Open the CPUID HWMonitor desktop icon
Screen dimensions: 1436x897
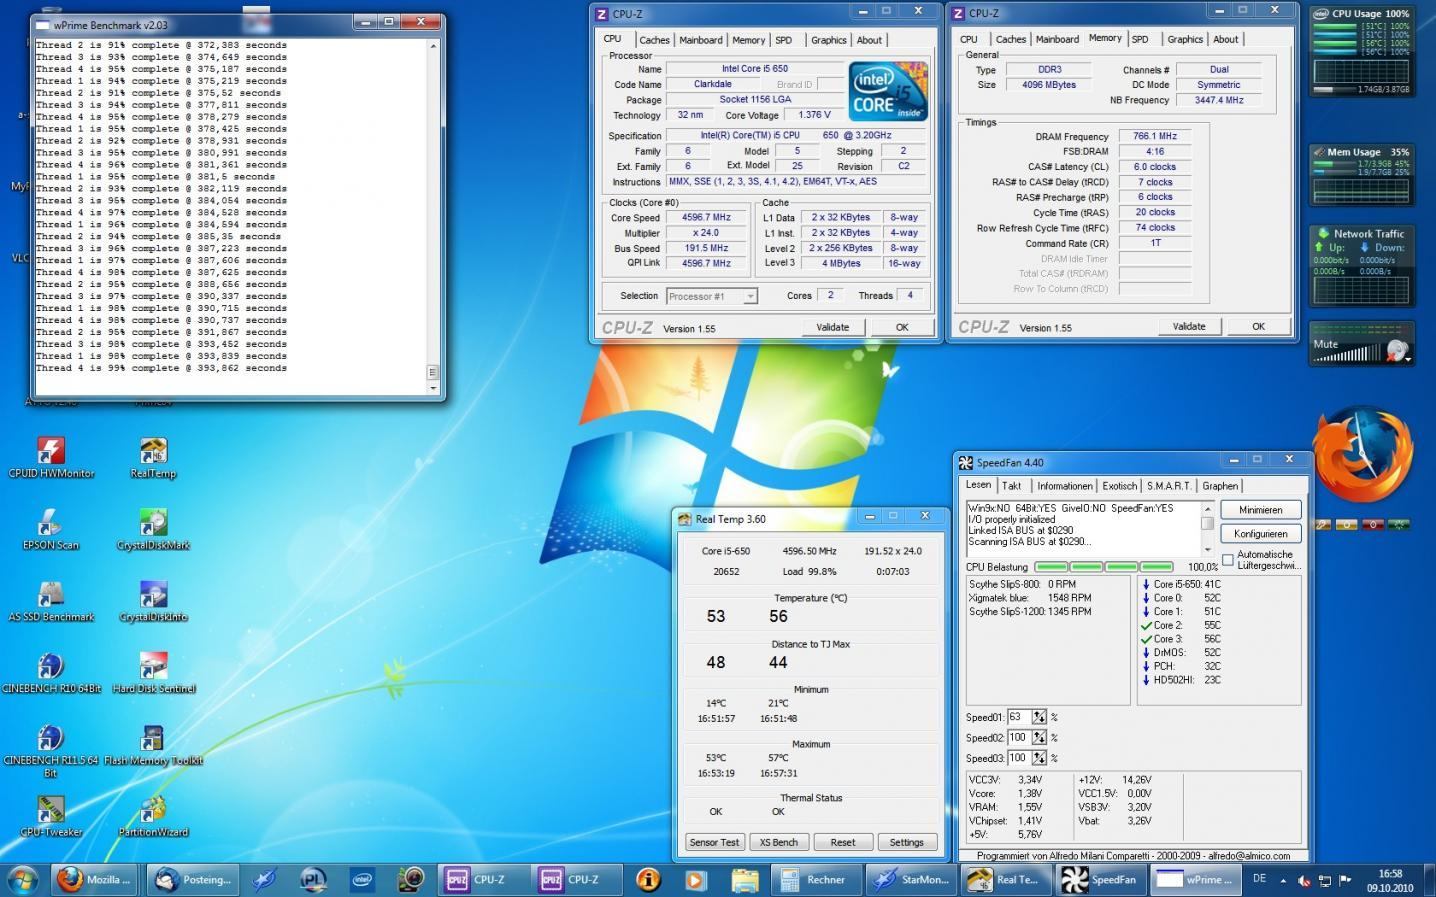click(51, 458)
